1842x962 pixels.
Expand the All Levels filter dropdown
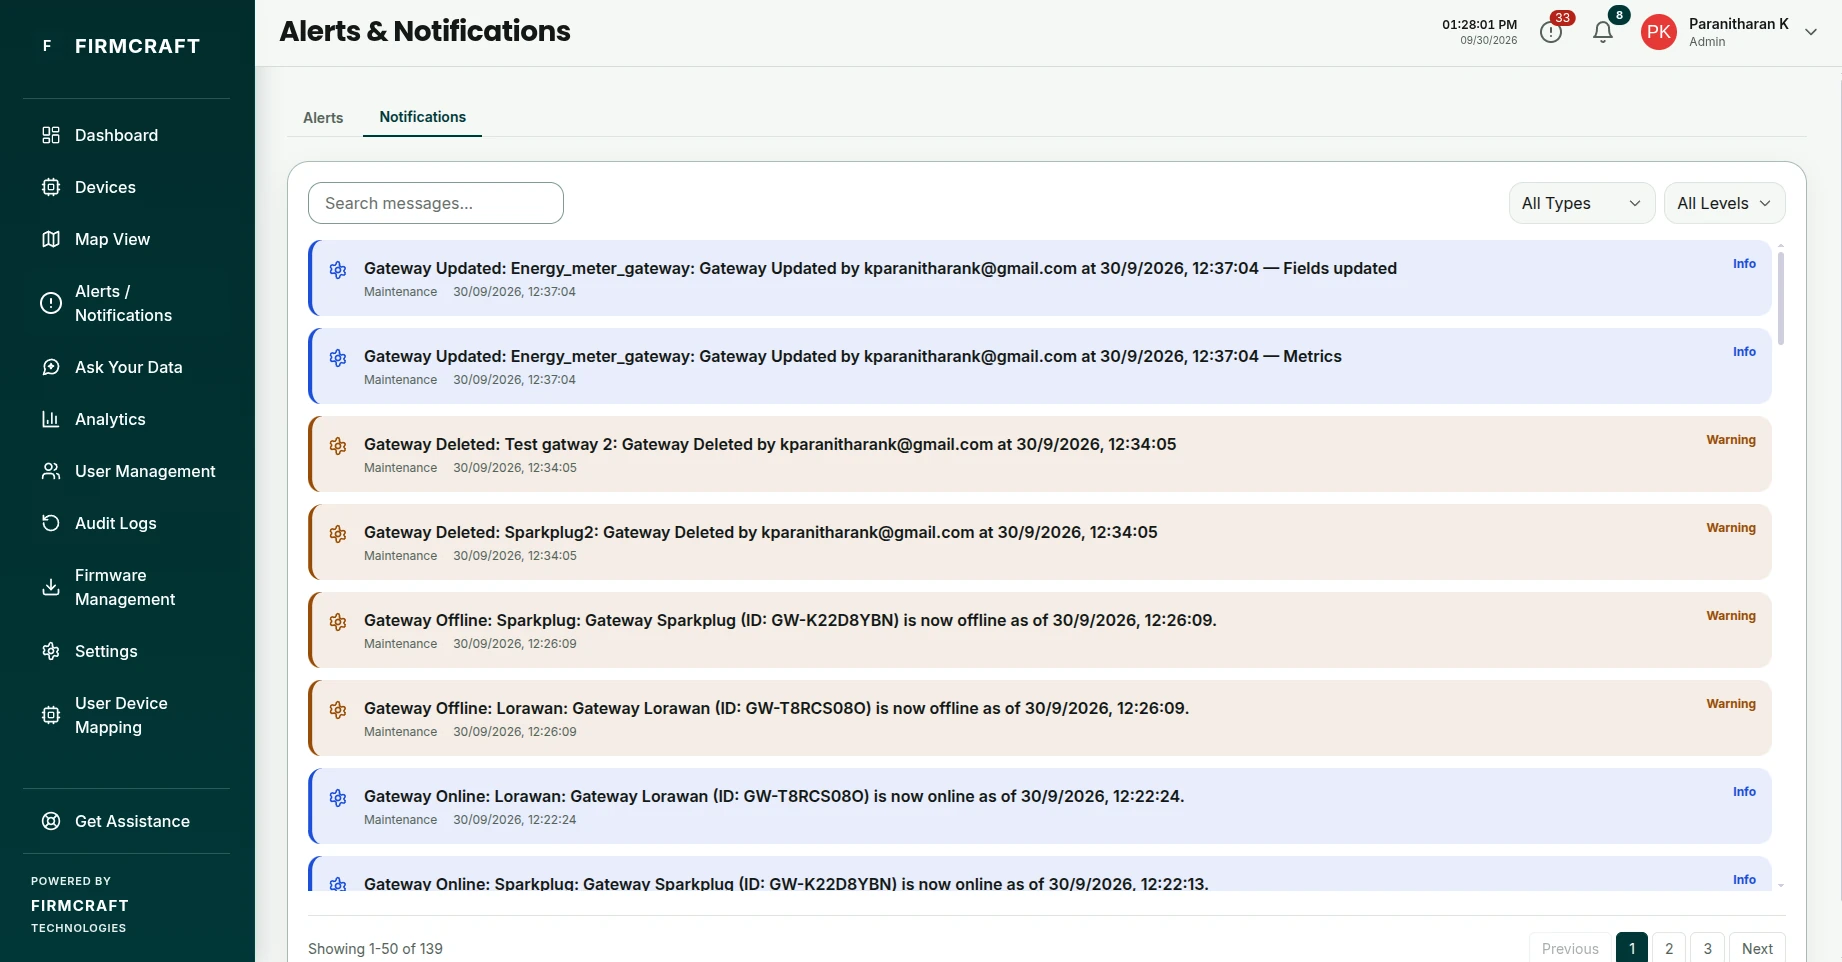point(1724,203)
